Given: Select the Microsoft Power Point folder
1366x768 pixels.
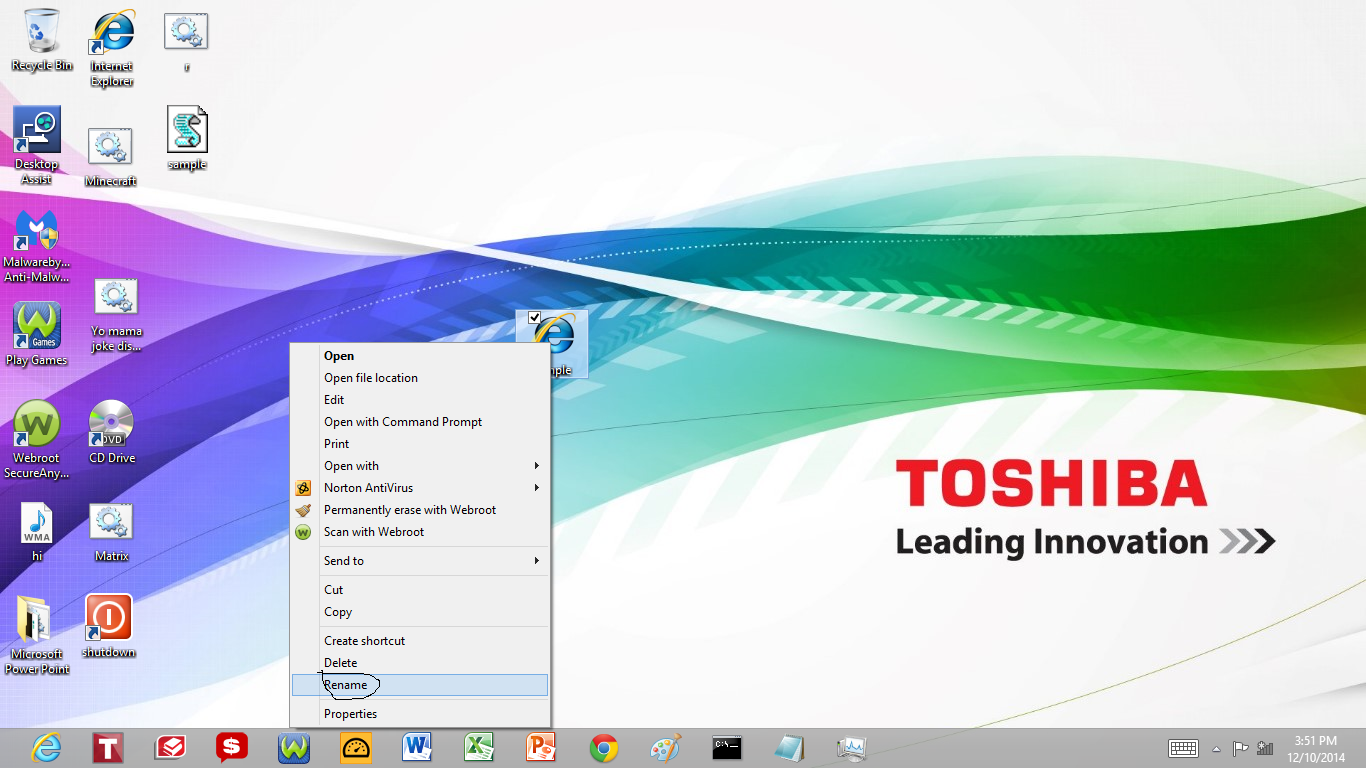Looking at the screenshot, I should 37,635.
